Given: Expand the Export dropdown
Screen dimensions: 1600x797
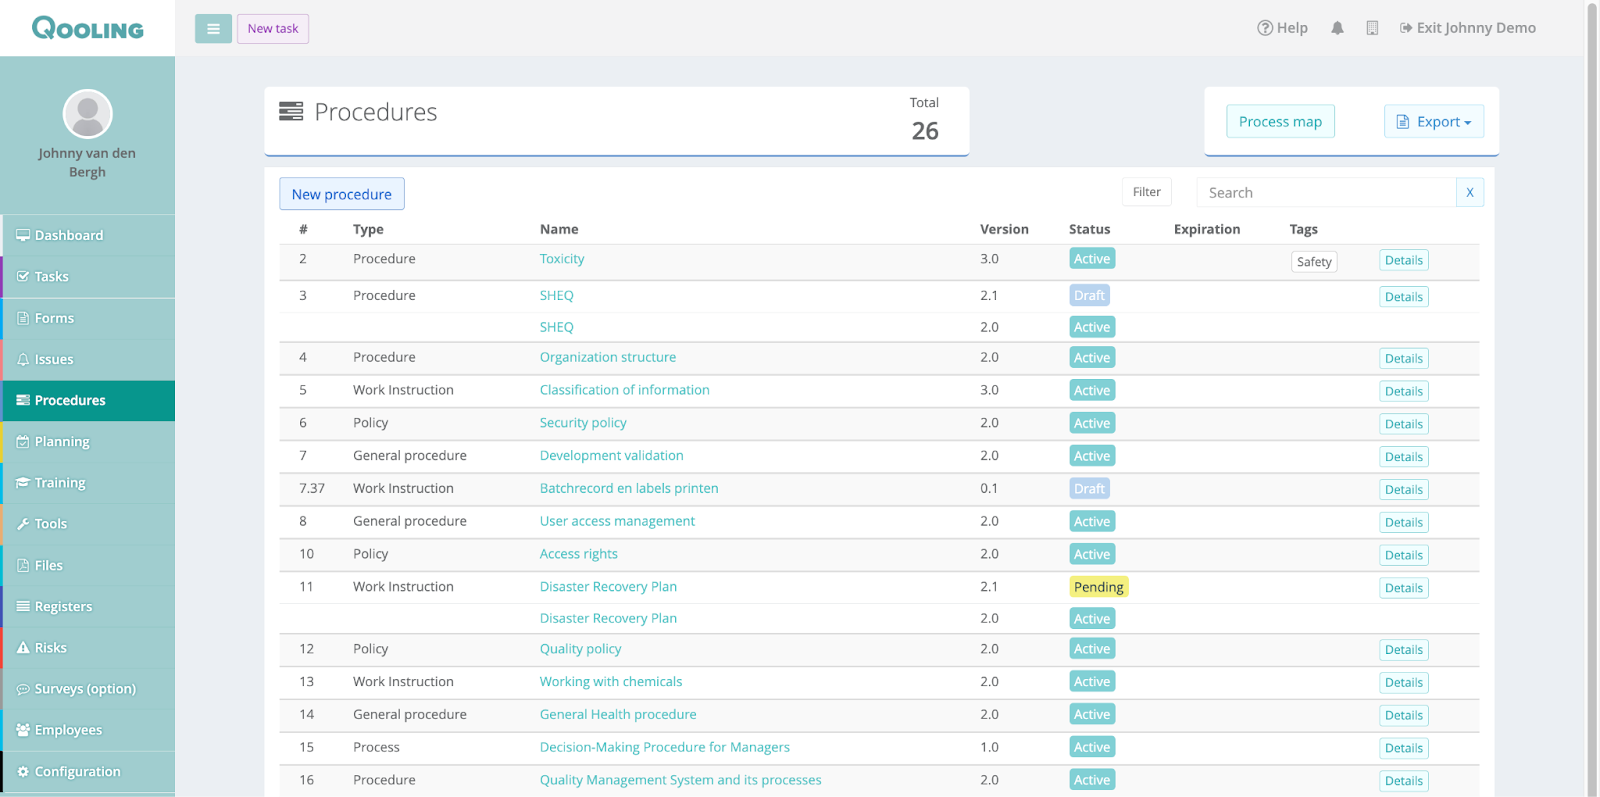Looking at the screenshot, I should (1434, 121).
